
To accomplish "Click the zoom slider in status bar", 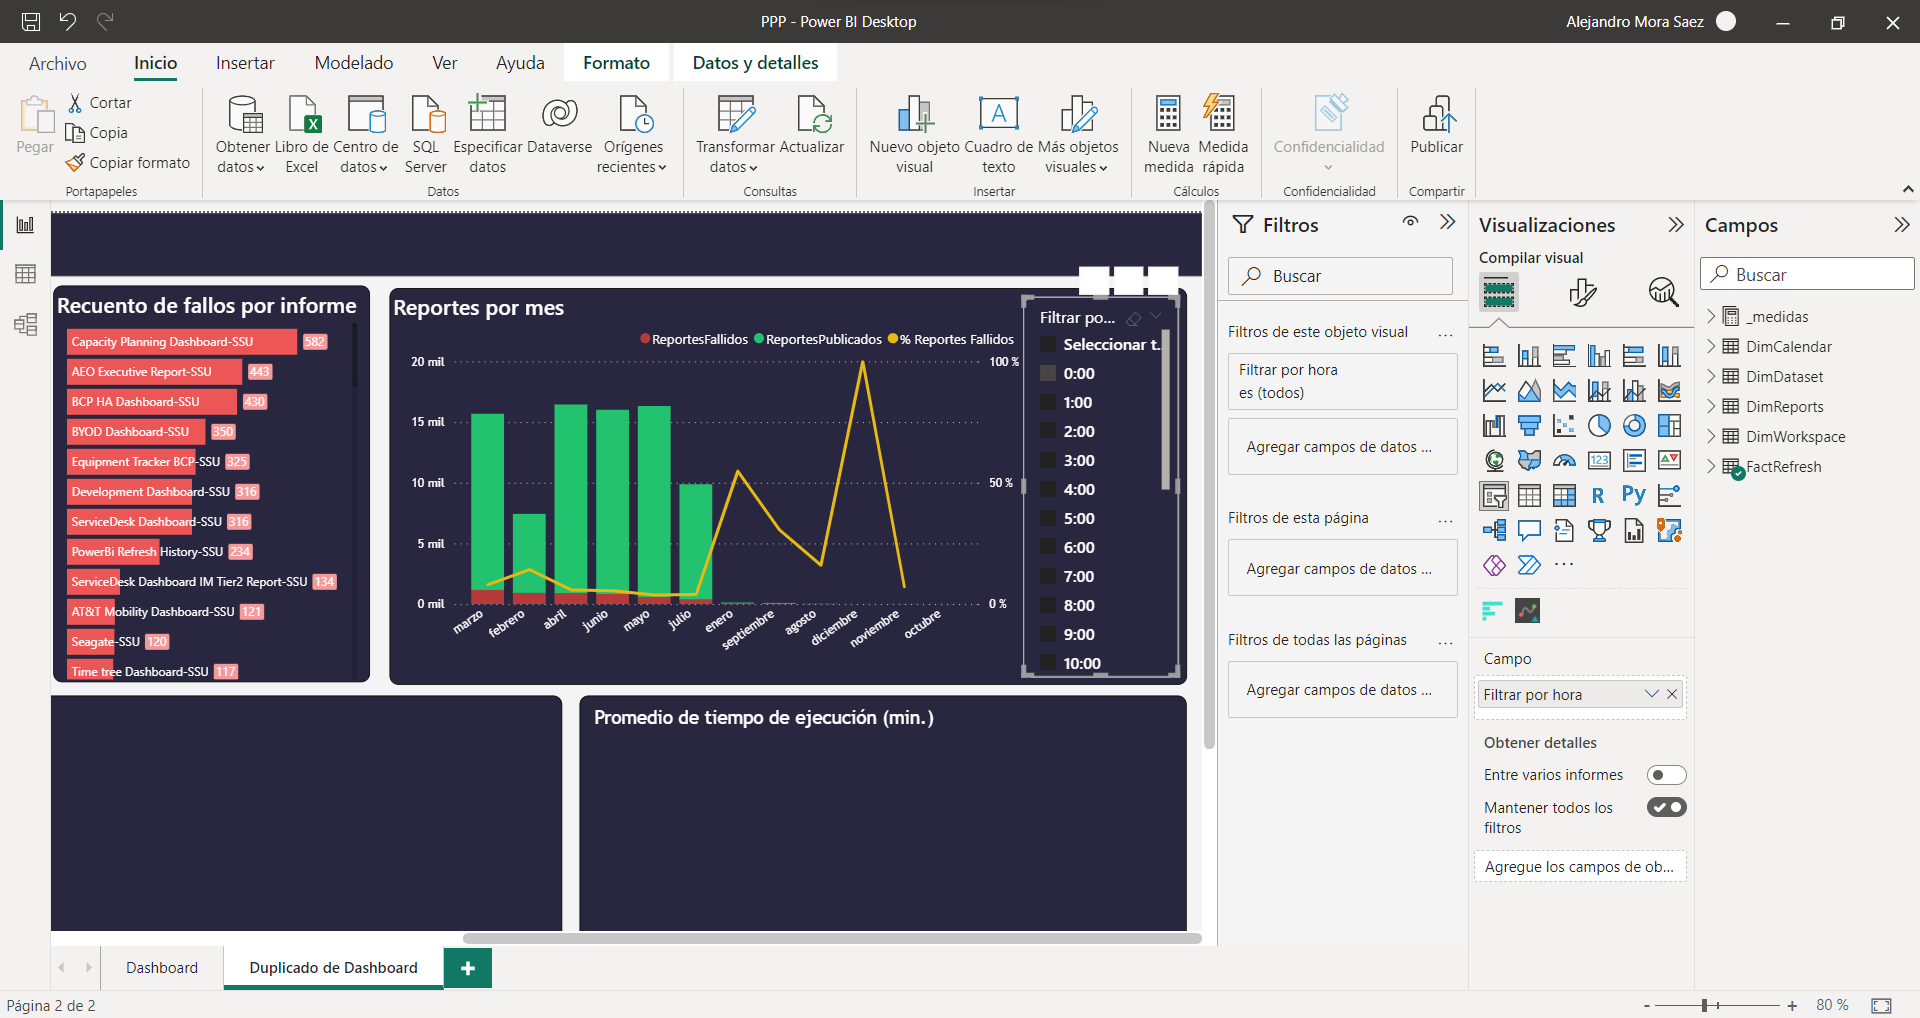I will pos(1704,1005).
